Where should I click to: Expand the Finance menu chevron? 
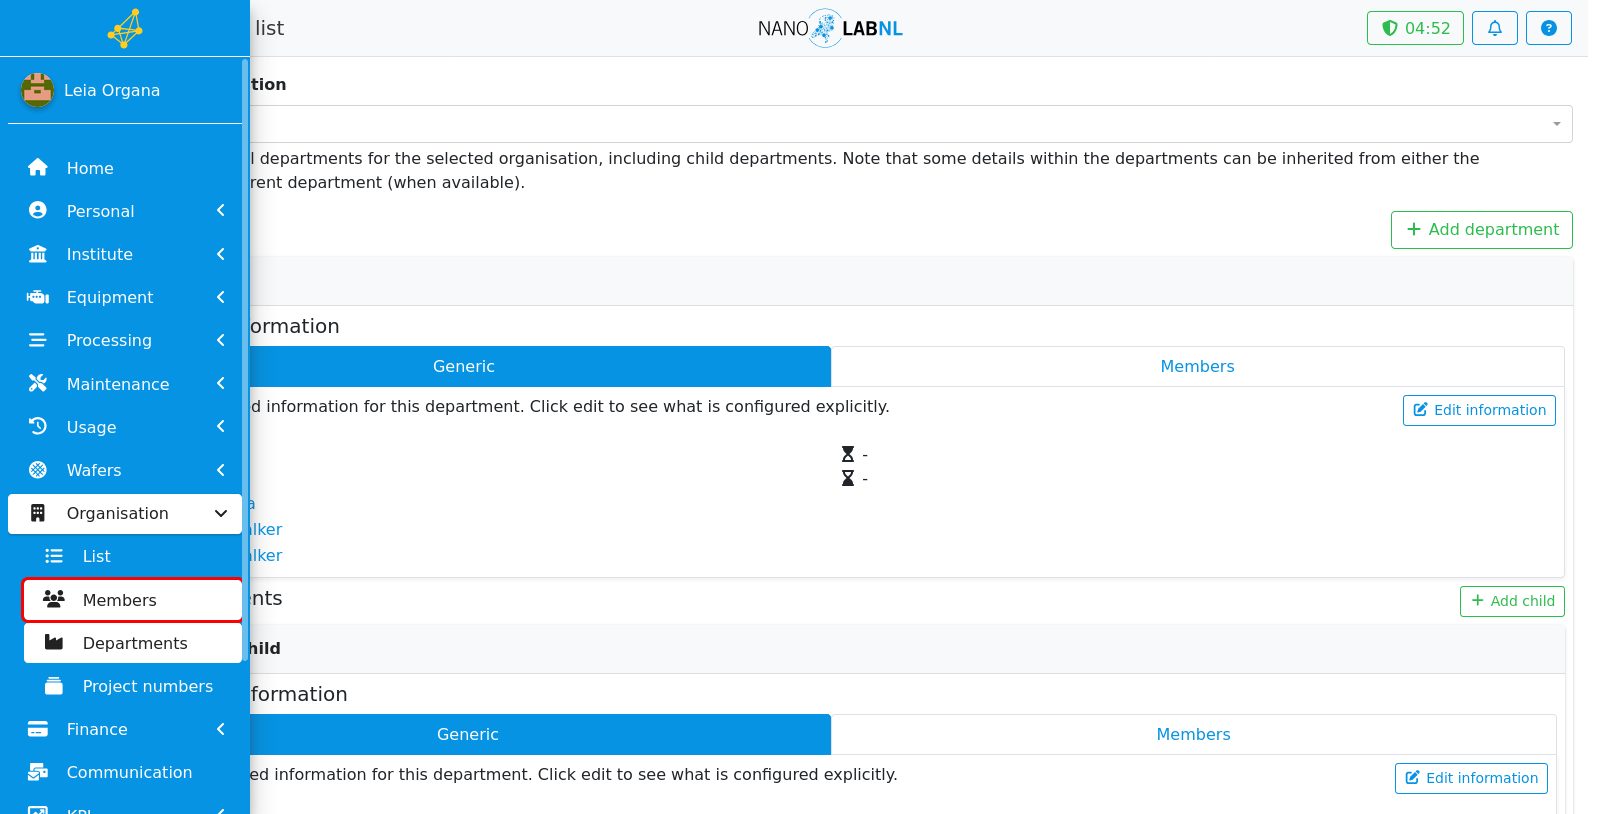(x=221, y=729)
